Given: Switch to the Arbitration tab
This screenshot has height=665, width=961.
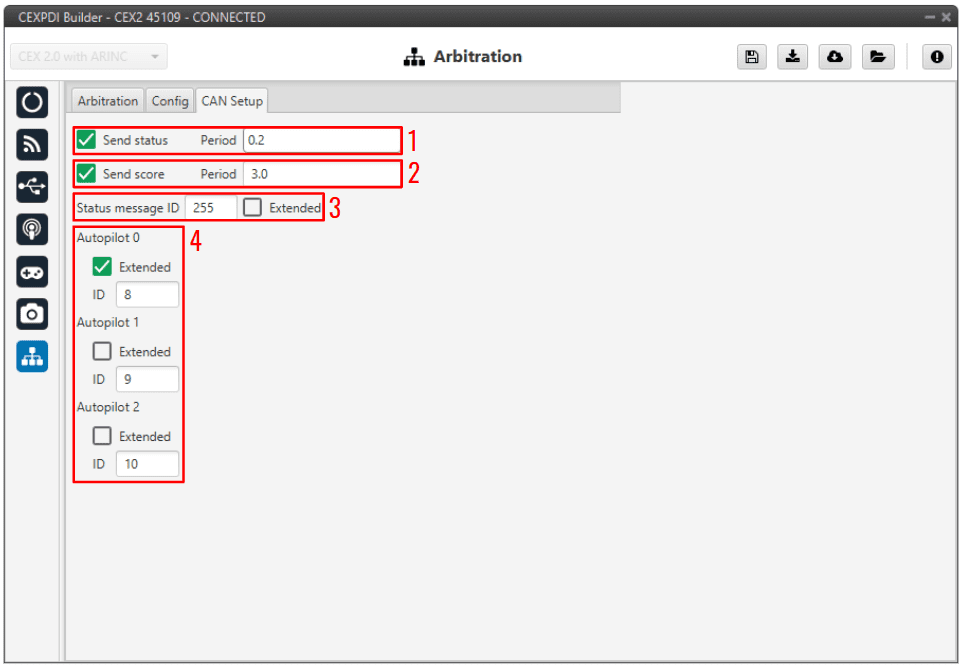Looking at the screenshot, I should point(108,101).
